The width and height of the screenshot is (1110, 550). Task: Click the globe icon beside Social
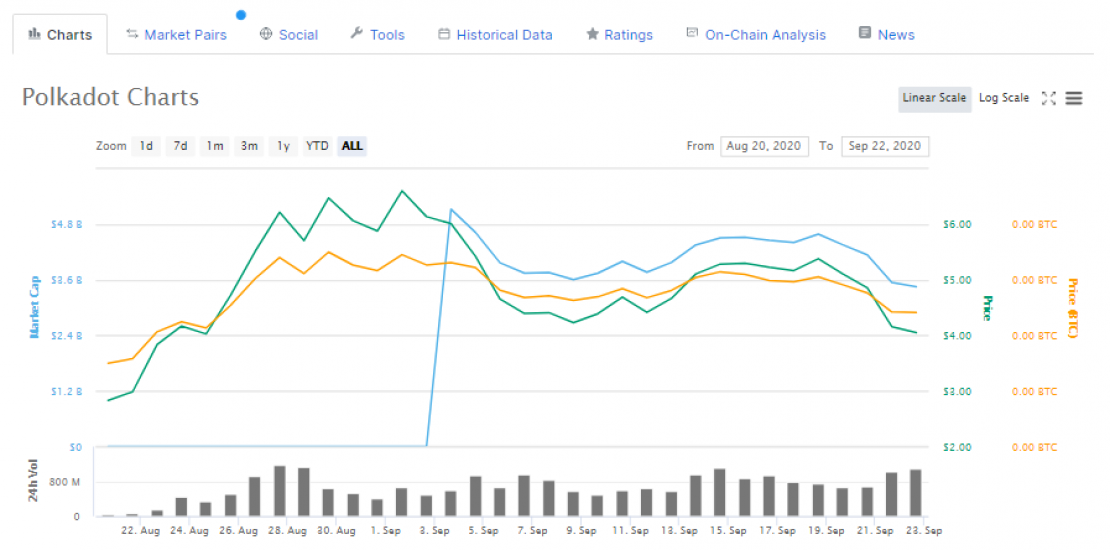coord(266,34)
